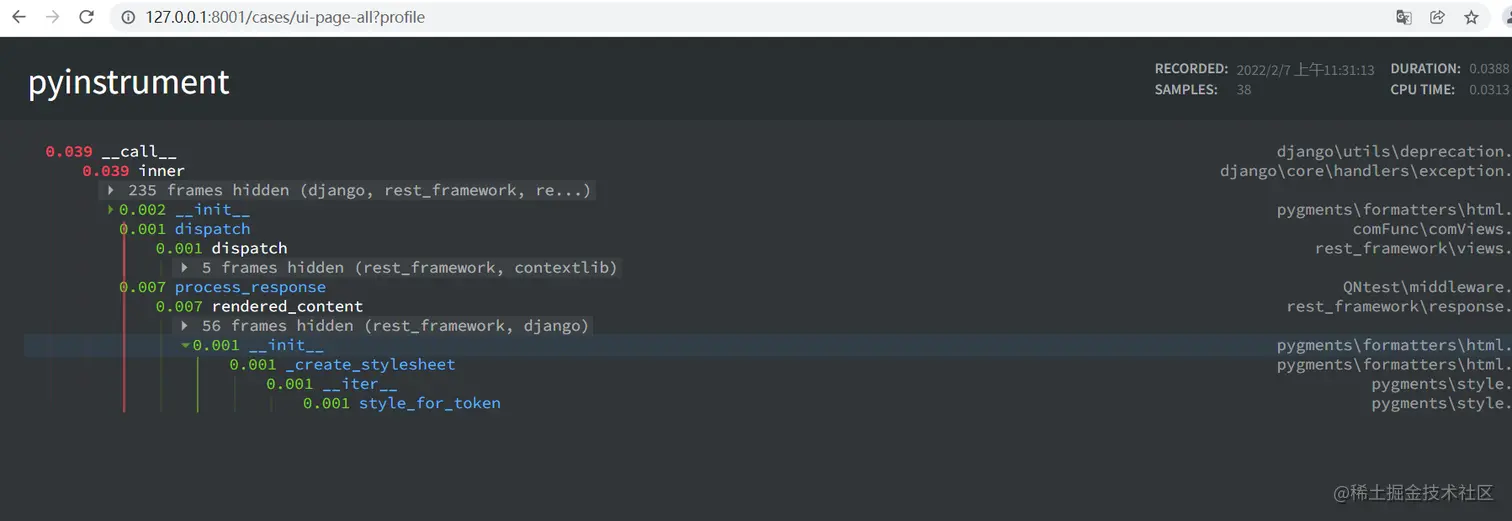Expand the 235 frames hidden group
This screenshot has width=1512, height=521.
[350, 190]
